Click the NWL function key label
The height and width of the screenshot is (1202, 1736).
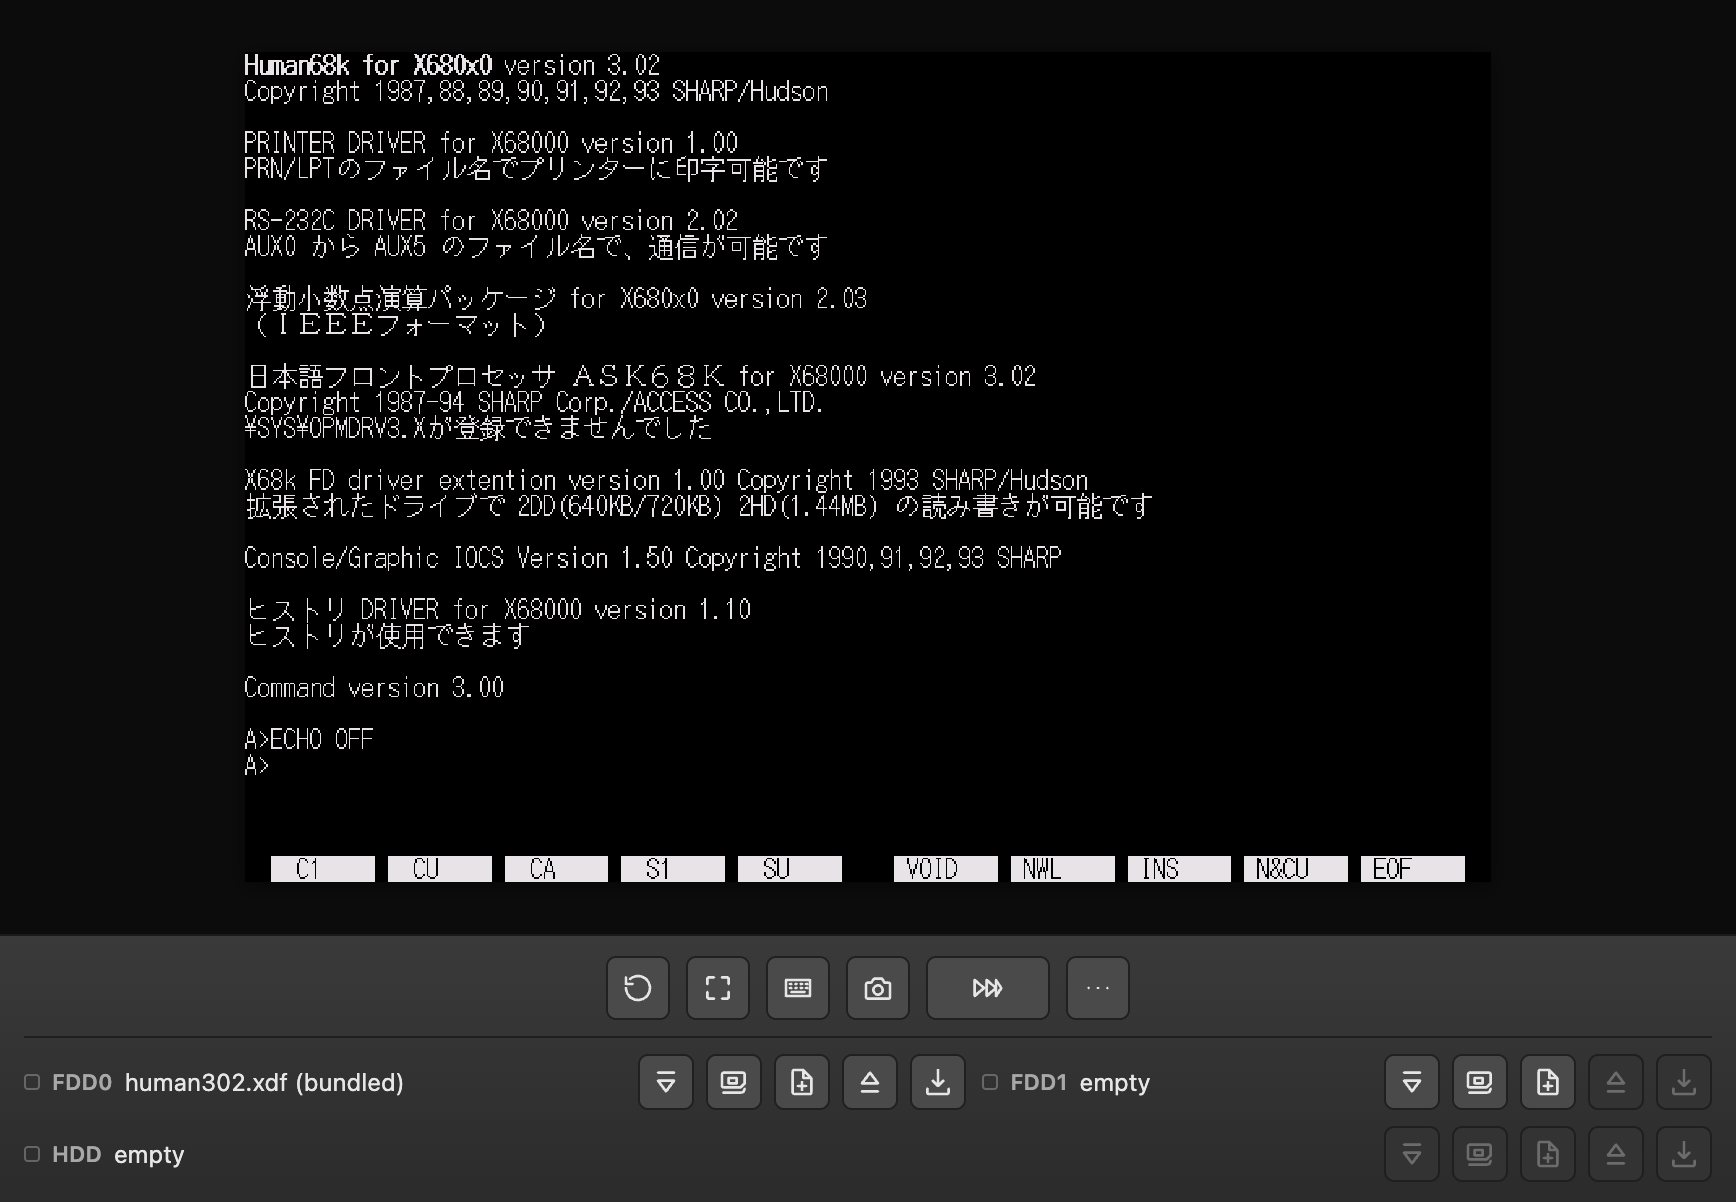(x=1063, y=869)
